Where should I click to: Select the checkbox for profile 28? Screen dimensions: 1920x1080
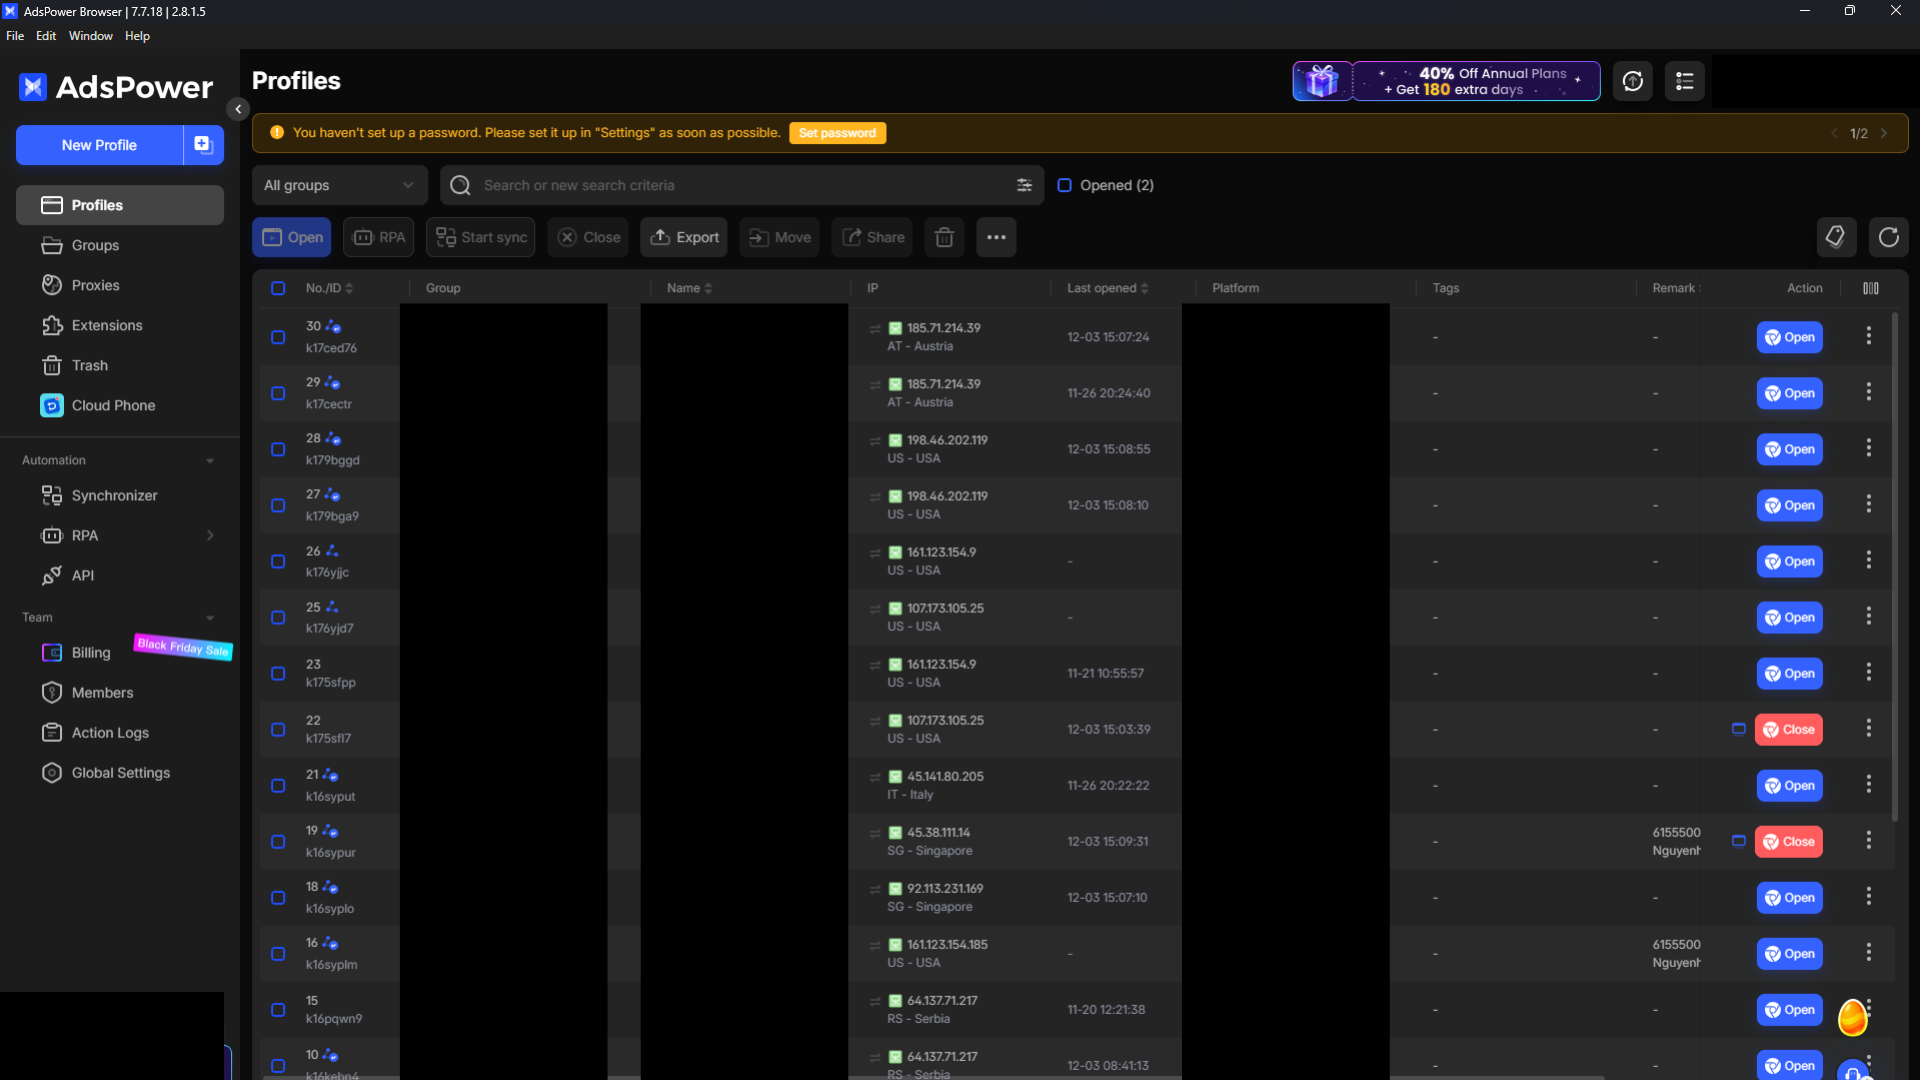click(x=278, y=449)
